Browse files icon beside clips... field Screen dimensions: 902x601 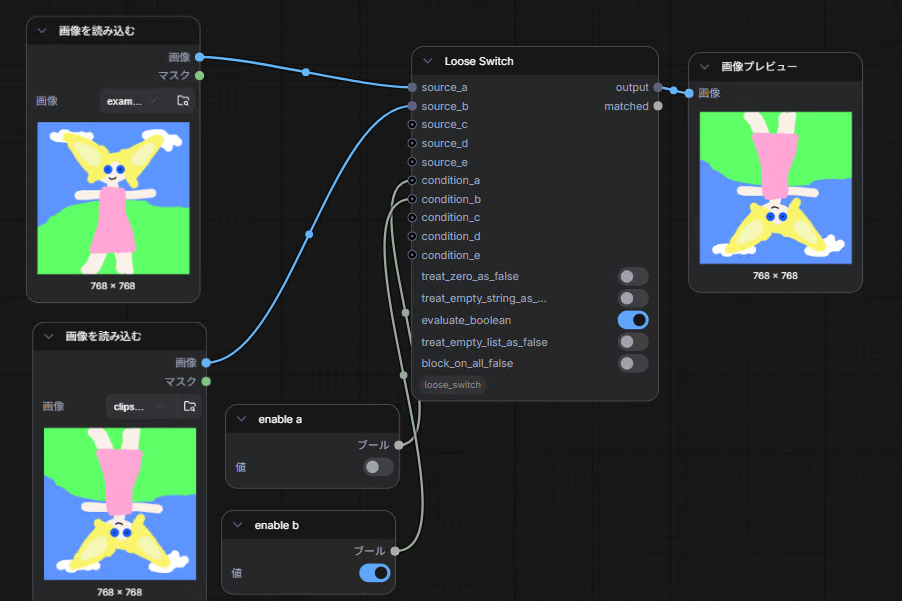(x=189, y=407)
